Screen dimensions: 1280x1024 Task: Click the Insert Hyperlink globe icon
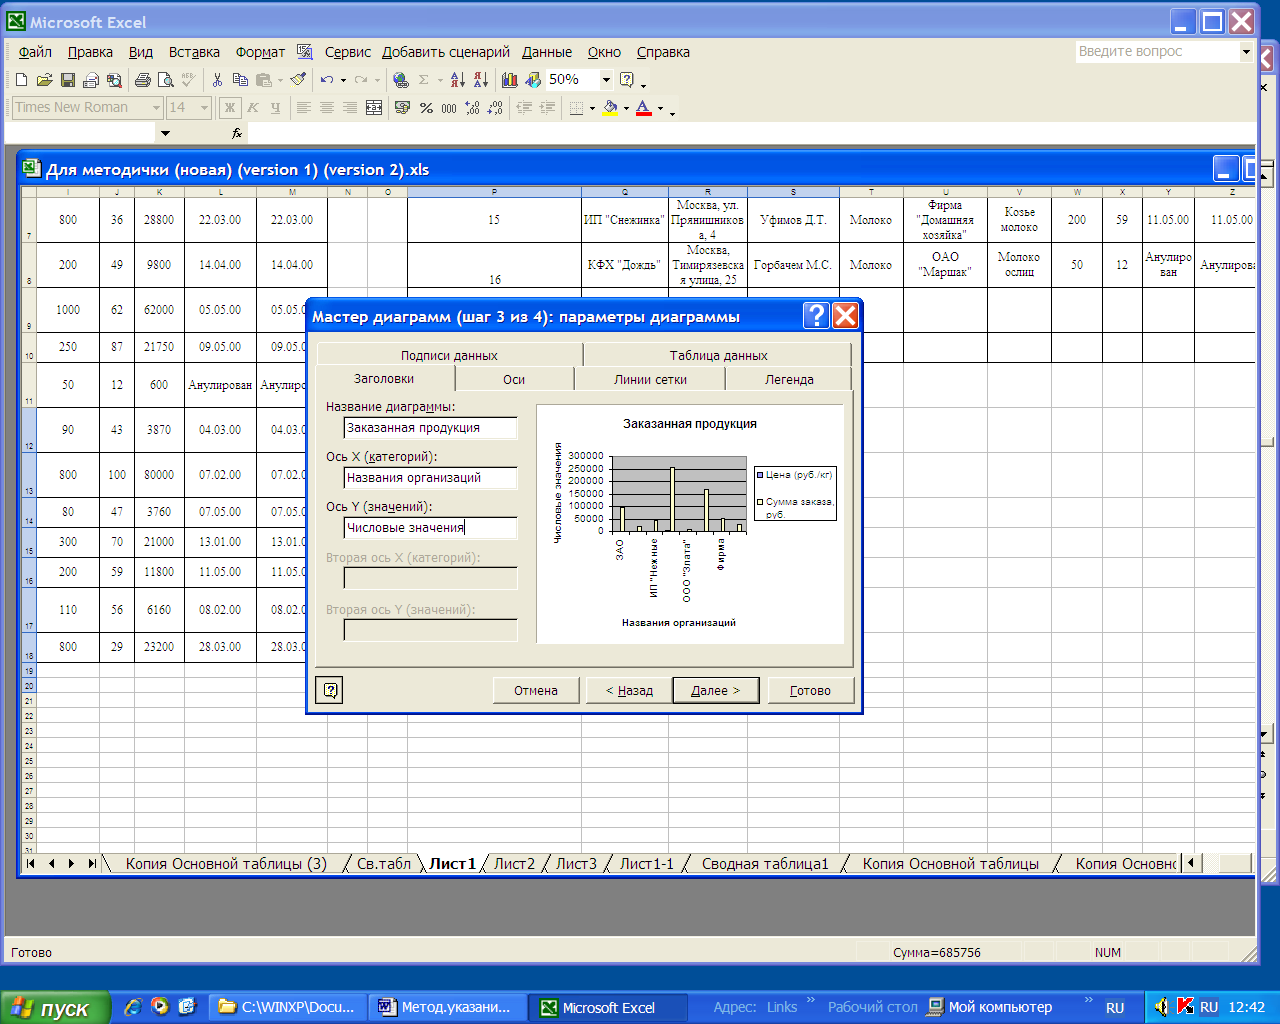click(x=401, y=80)
